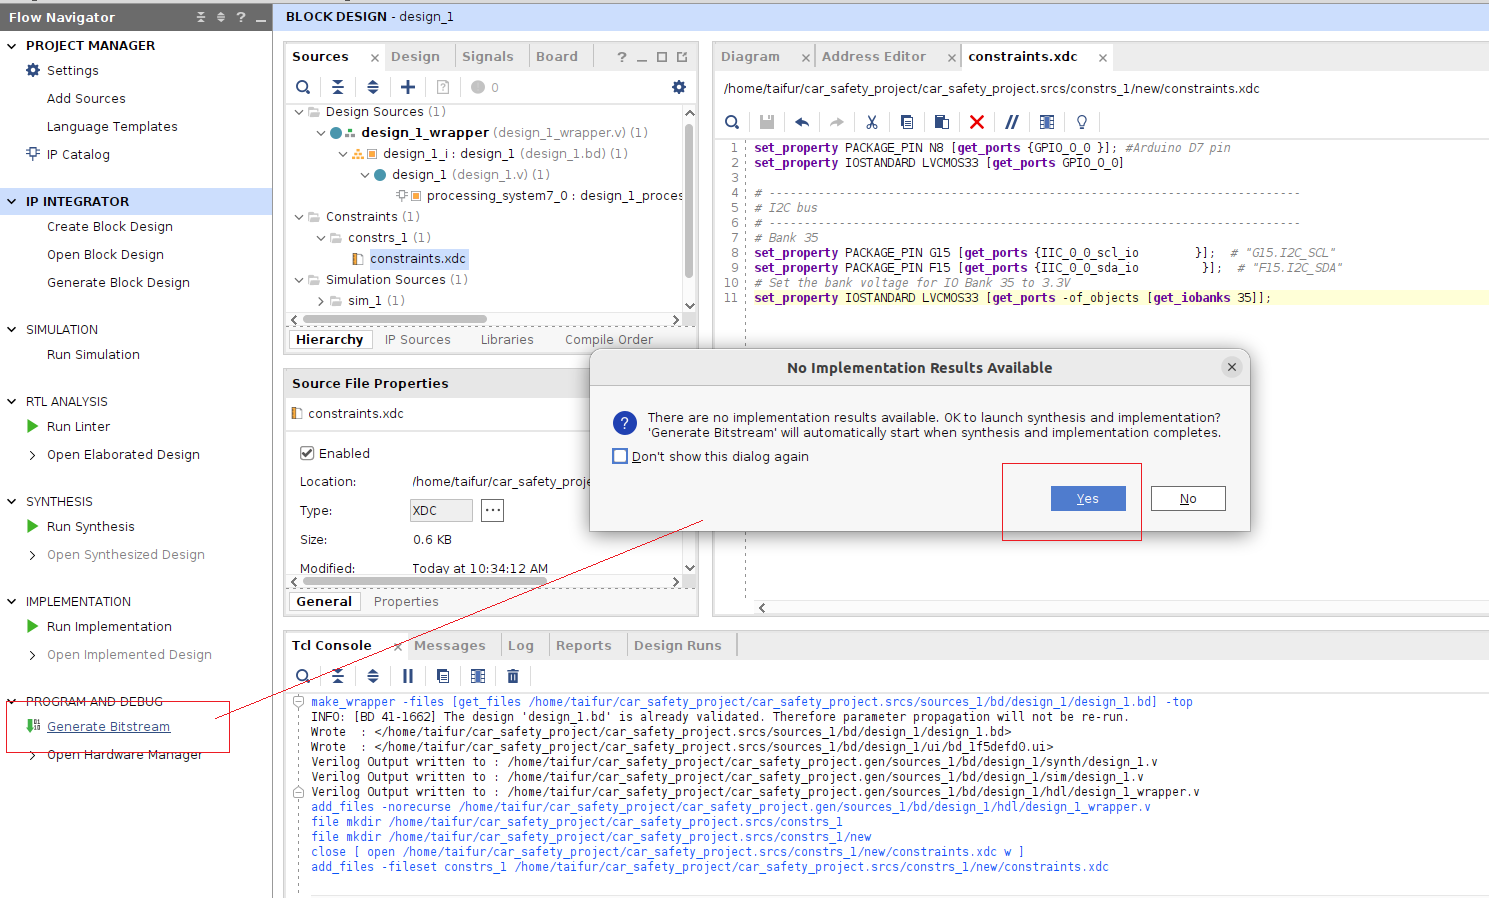Pause Tcl Console output
Screen dimensions: 1489x898
(x=408, y=676)
